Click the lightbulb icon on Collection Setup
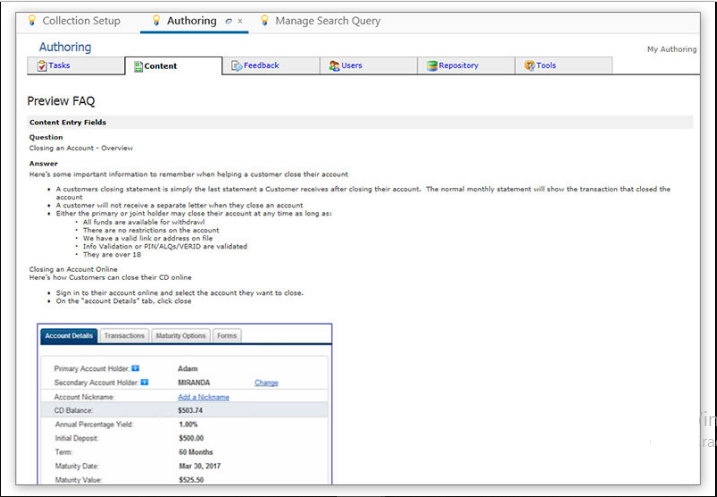The image size is (717, 497). (x=32, y=21)
